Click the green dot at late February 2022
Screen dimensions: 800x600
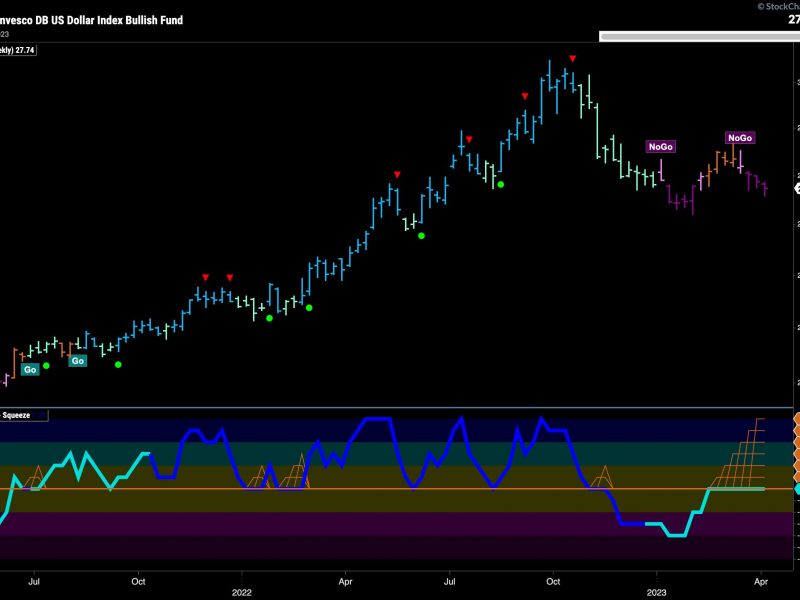pyautogui.click(x=309, y=308)
